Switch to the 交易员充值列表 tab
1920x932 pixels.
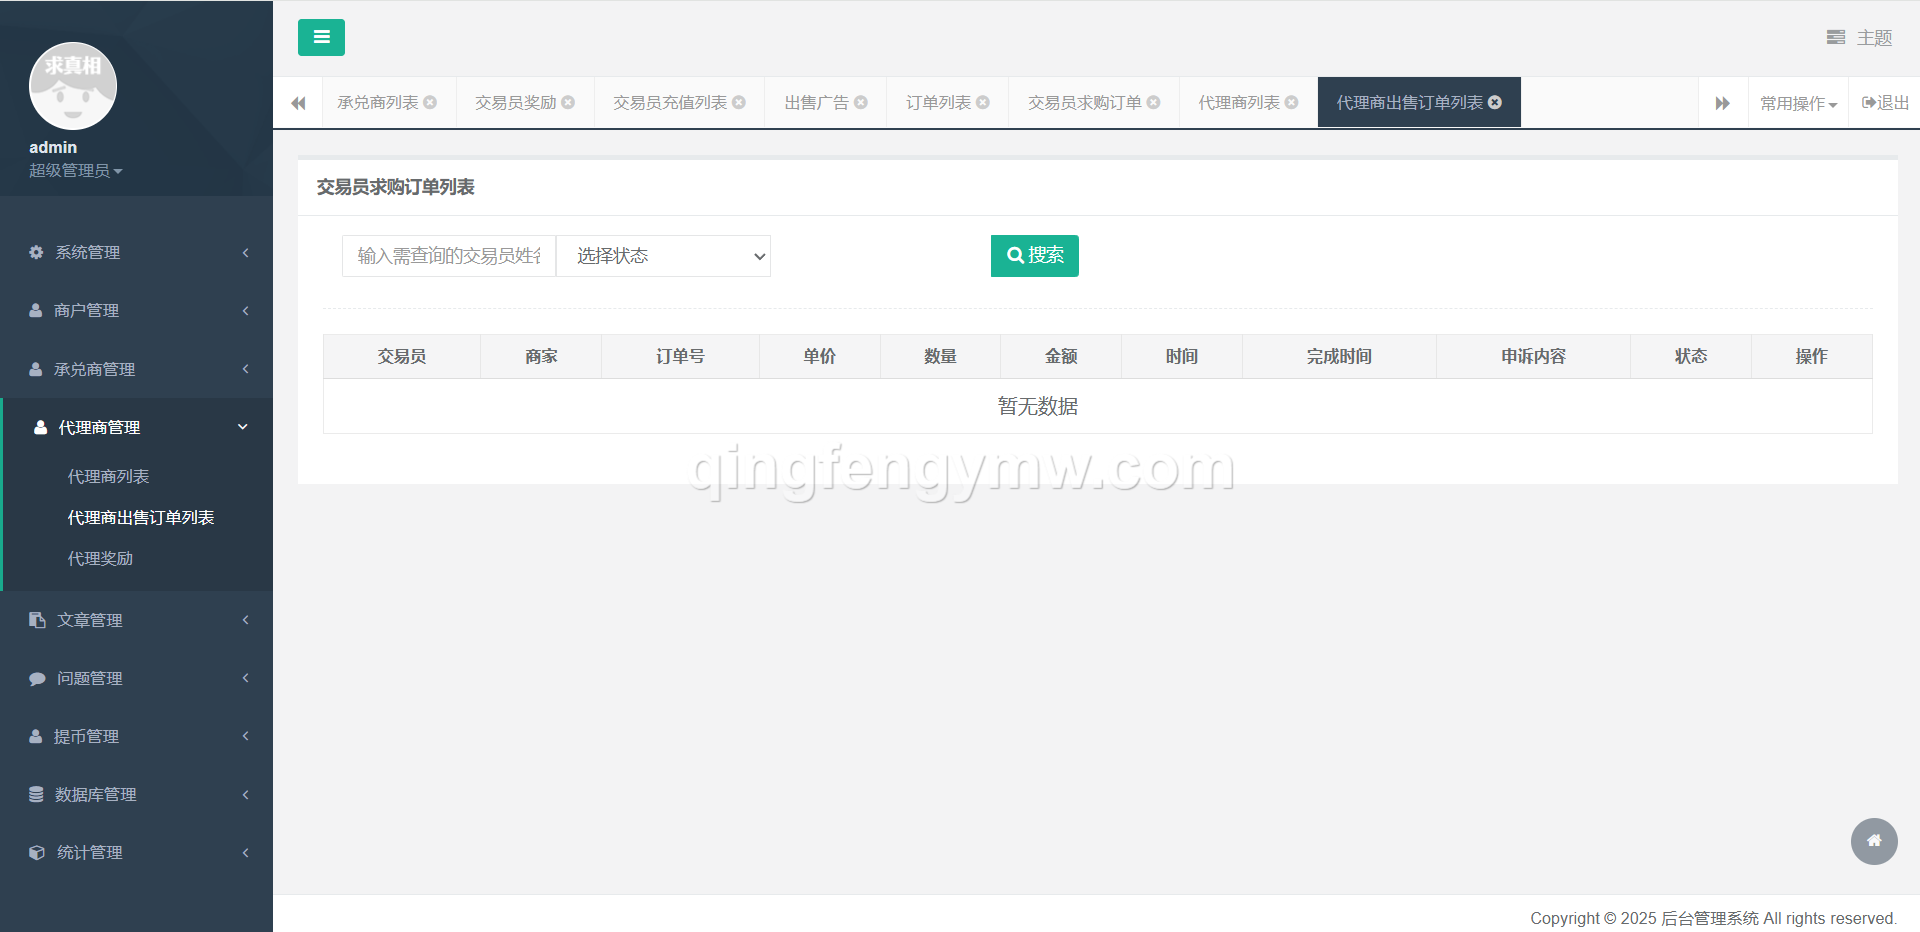pos(670,102)
